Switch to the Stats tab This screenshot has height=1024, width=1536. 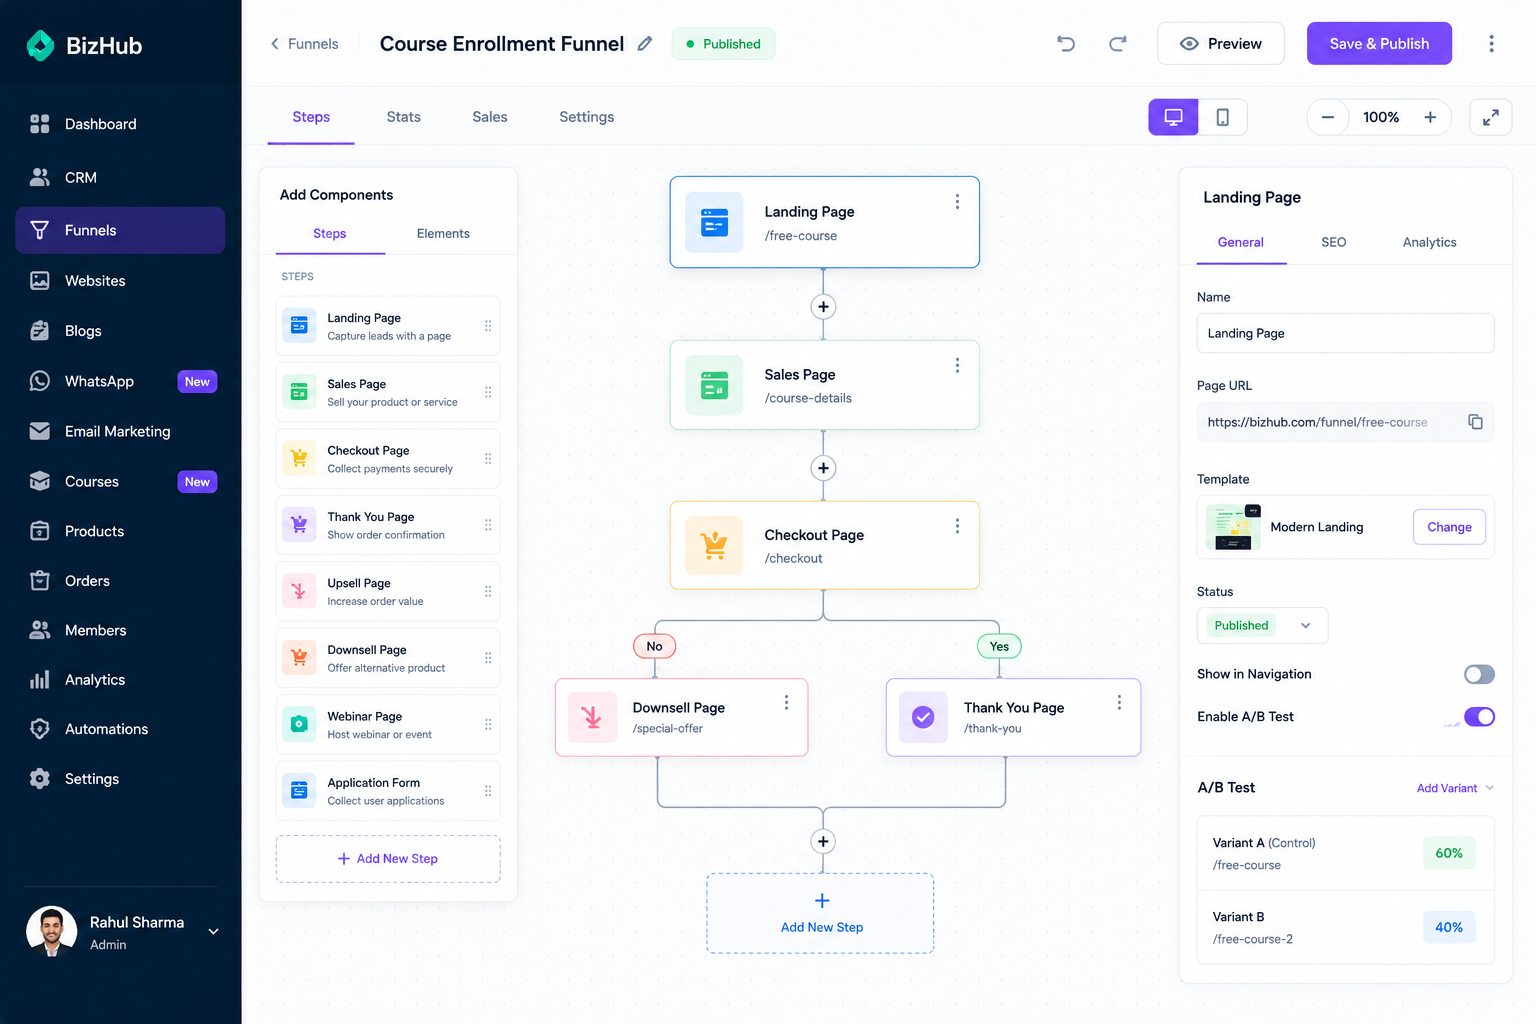pyautogui.click(x=404, y=117)
